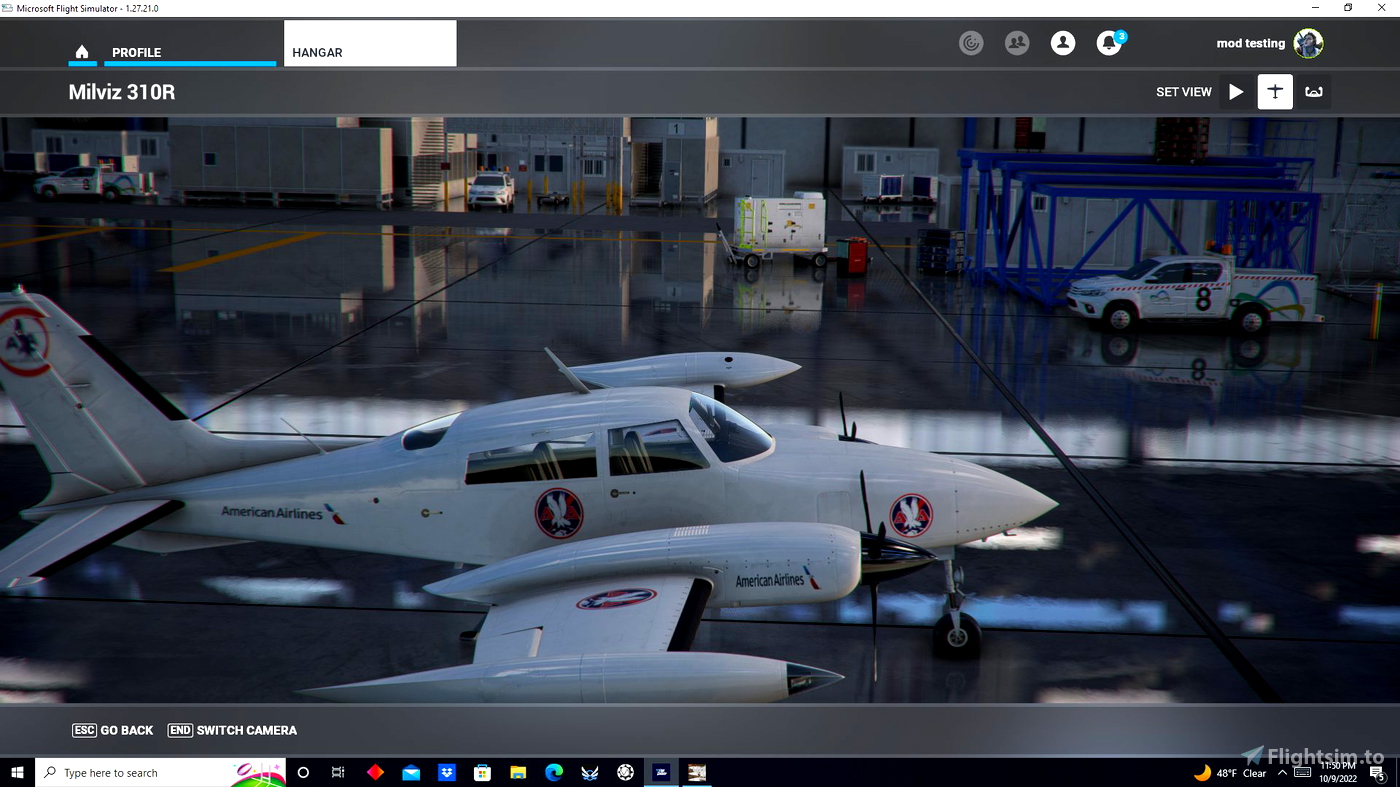Open the Action Center notifications icon
This screenshot has width=1400, height=787.
click(1380, 773)
